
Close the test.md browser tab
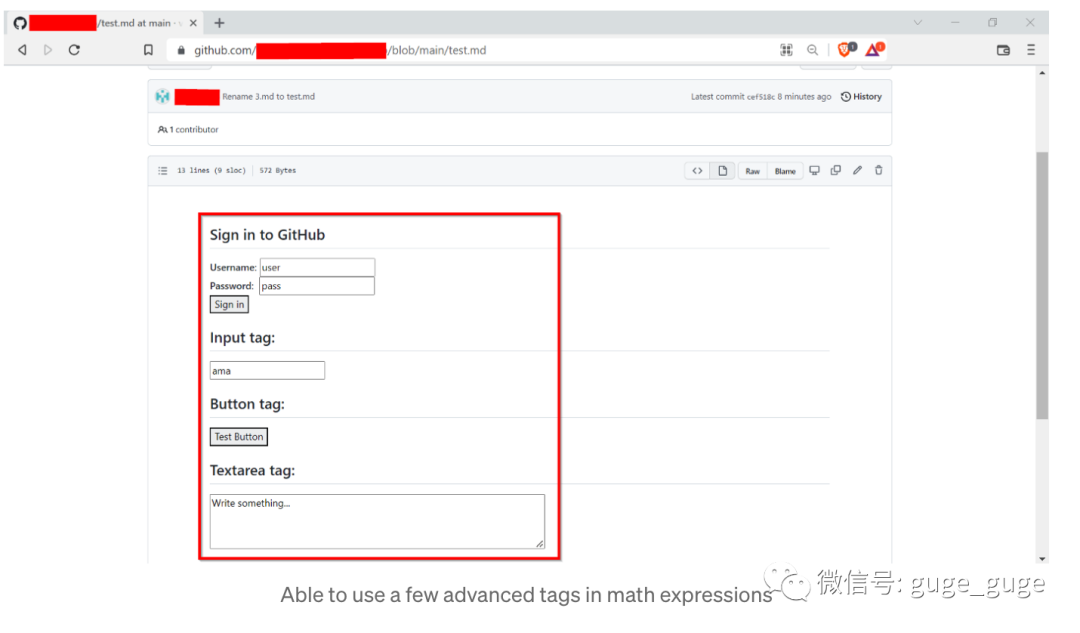click(x=193, y=23)
